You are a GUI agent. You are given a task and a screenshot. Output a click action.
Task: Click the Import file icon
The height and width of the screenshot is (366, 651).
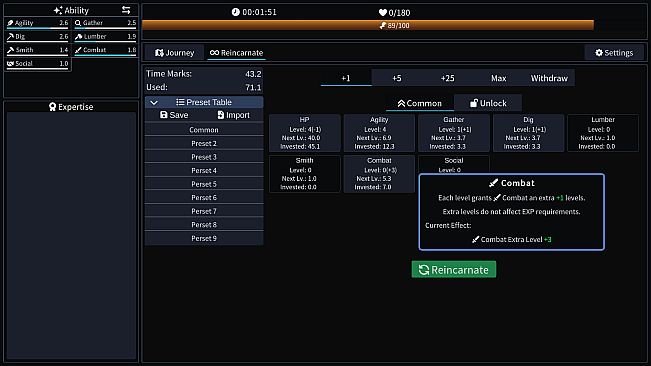(x=220, y=115)
